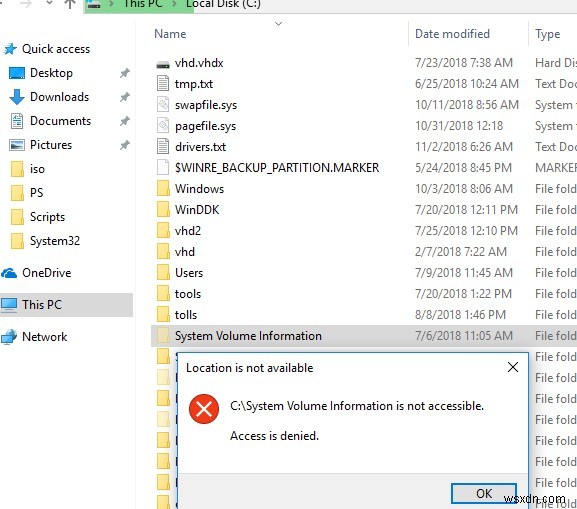Sort files by the Name column
This screenshot has height=509, width=577.
tap(170, 34)
